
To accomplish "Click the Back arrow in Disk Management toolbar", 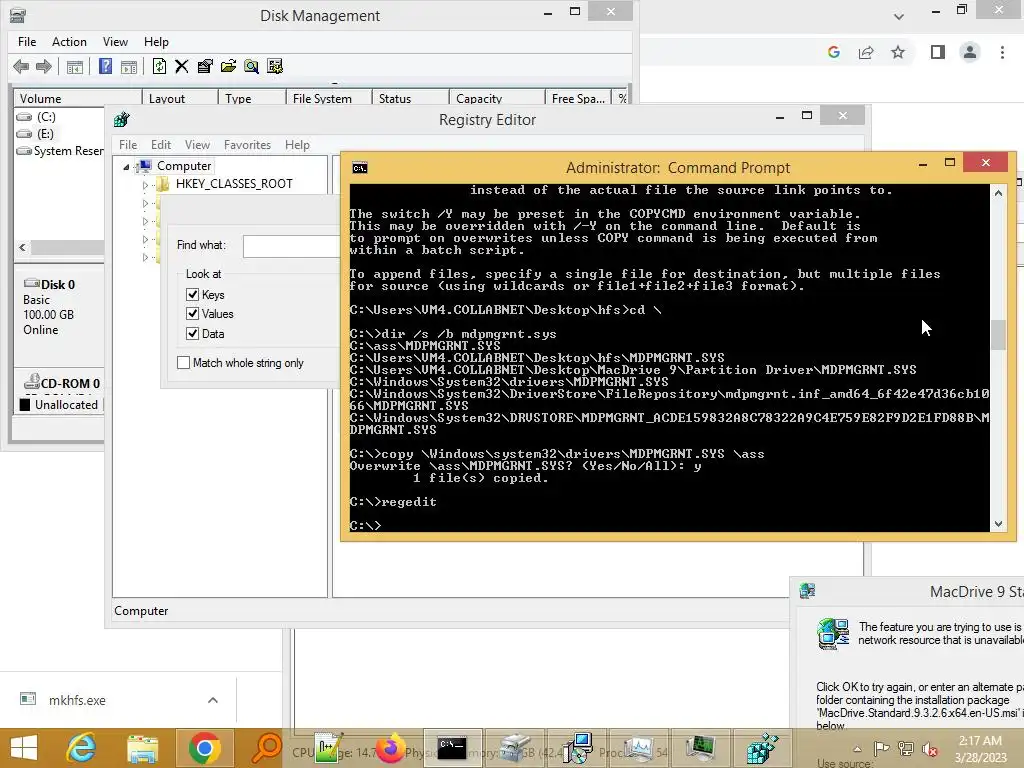I will click(21, 66).
